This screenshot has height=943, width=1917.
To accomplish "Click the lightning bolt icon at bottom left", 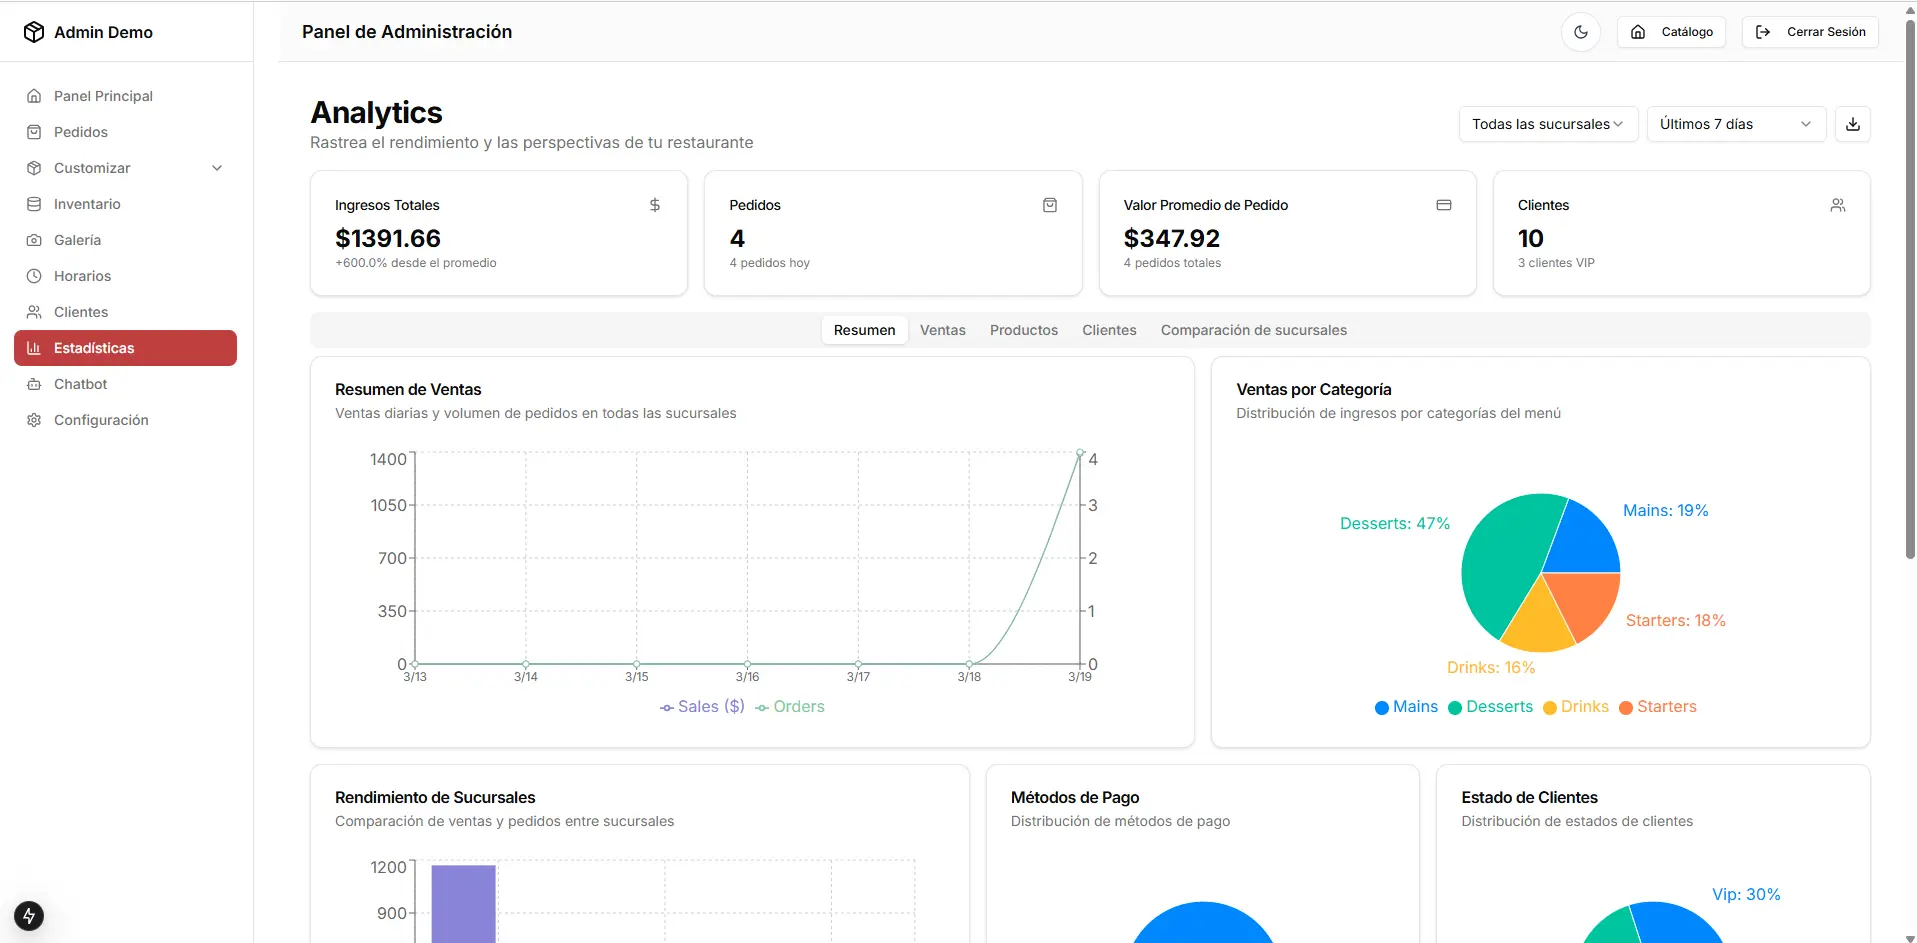I will tap(29, 915).
